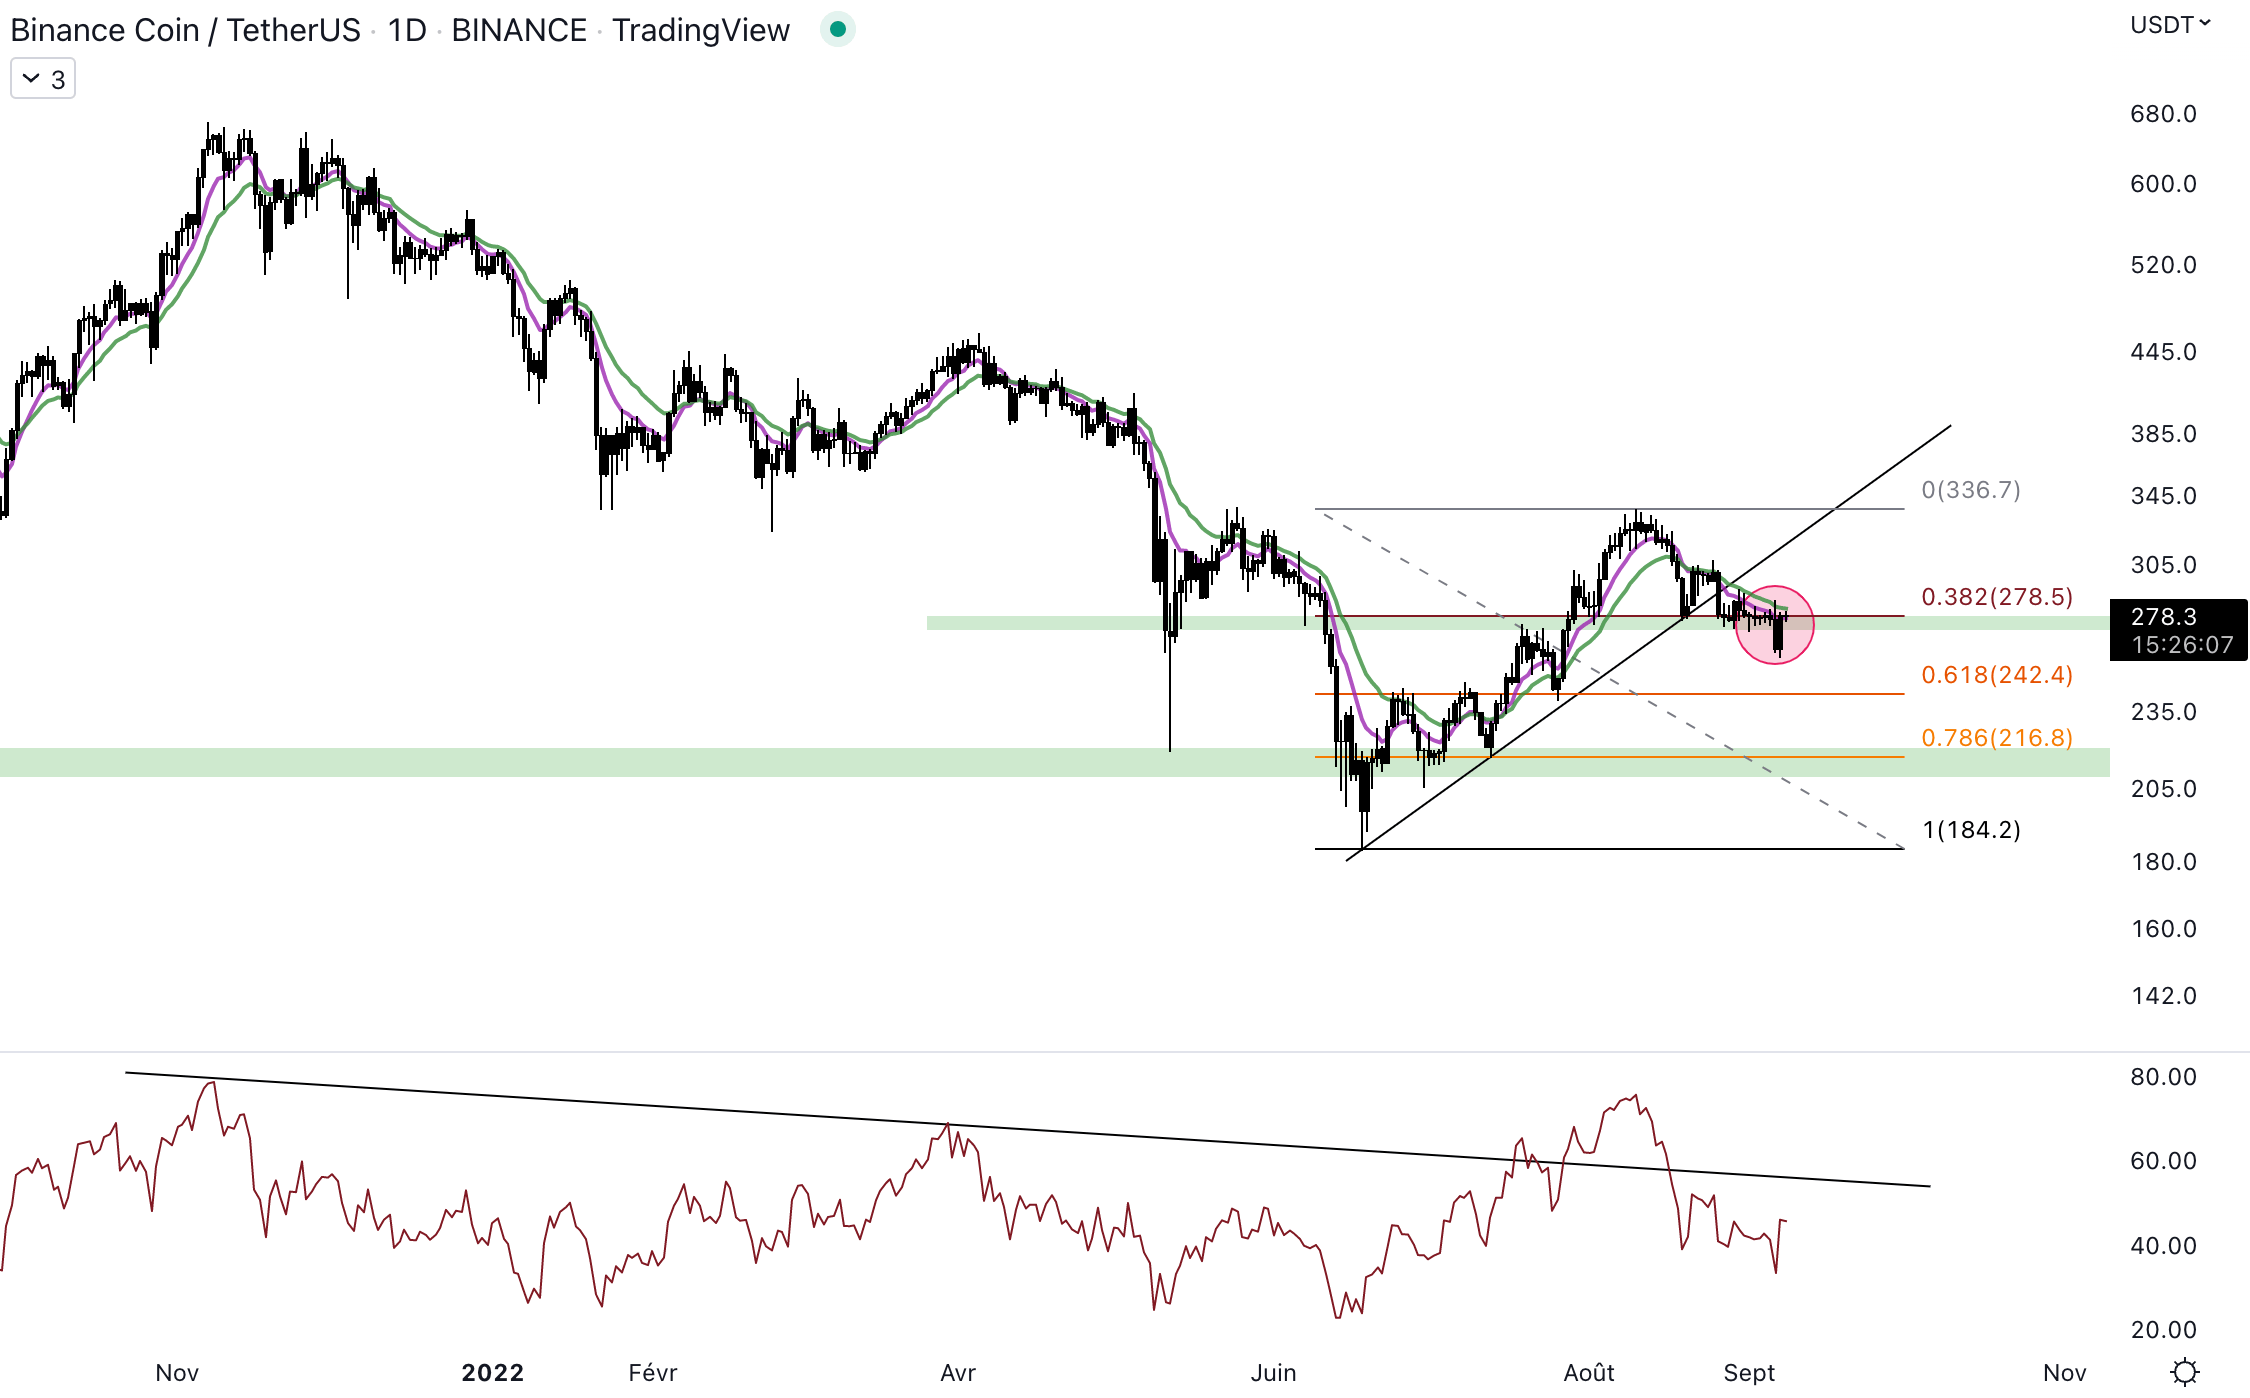Open the USDT currency dropdown
This screenshot has height=1398, width=2250.
(2169, 25)
